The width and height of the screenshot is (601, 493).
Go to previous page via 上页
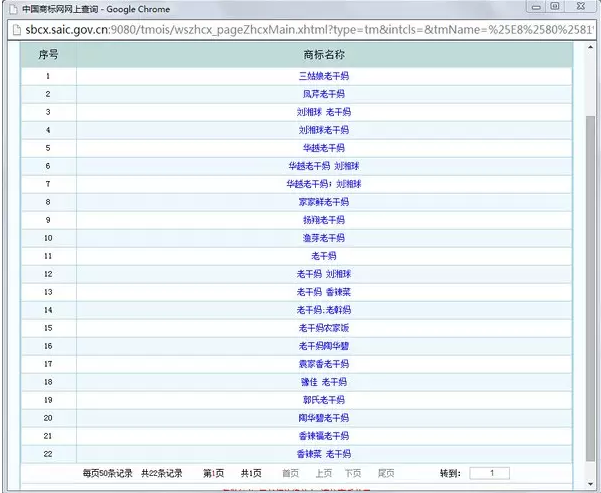point(323,473)
